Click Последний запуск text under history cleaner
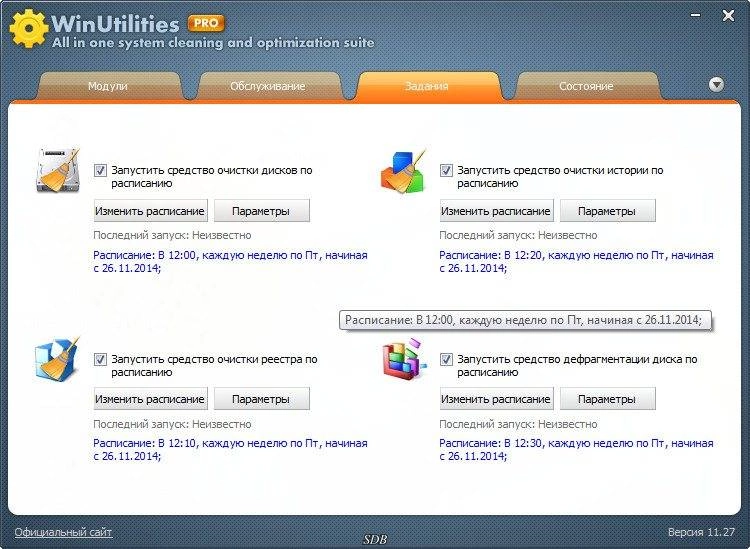The width and height of the screenshot is (750, 549). click(518, 235)
